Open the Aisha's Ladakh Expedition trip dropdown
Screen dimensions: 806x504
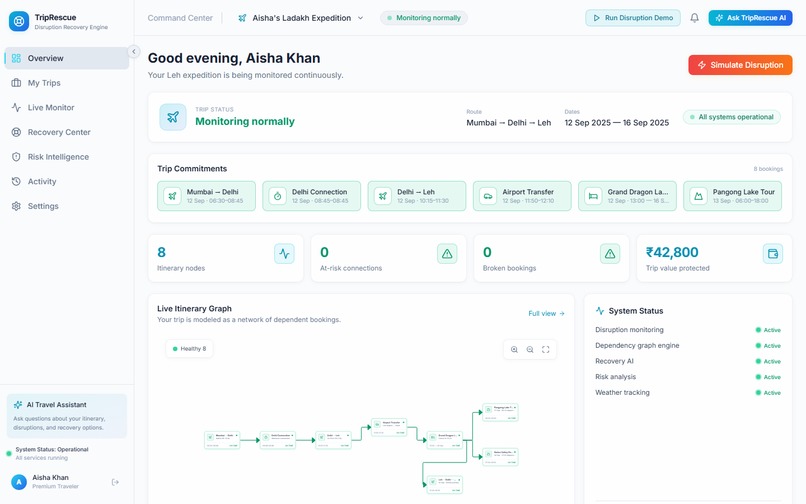point(301,18)
